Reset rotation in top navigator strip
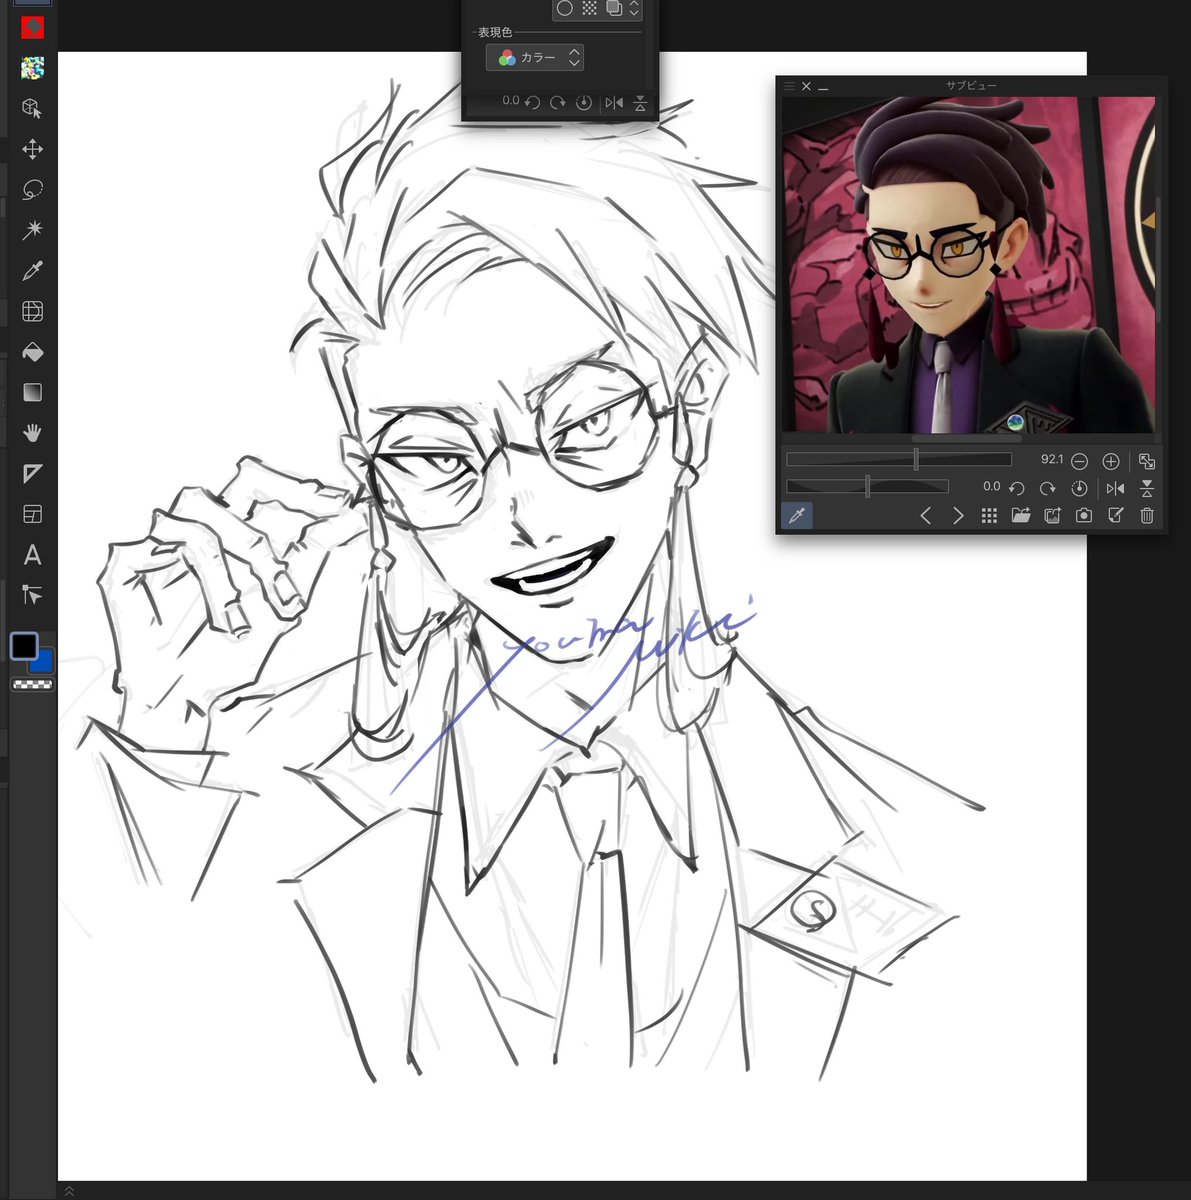This screenshot has height=1200, width=1191. [584, 102]
